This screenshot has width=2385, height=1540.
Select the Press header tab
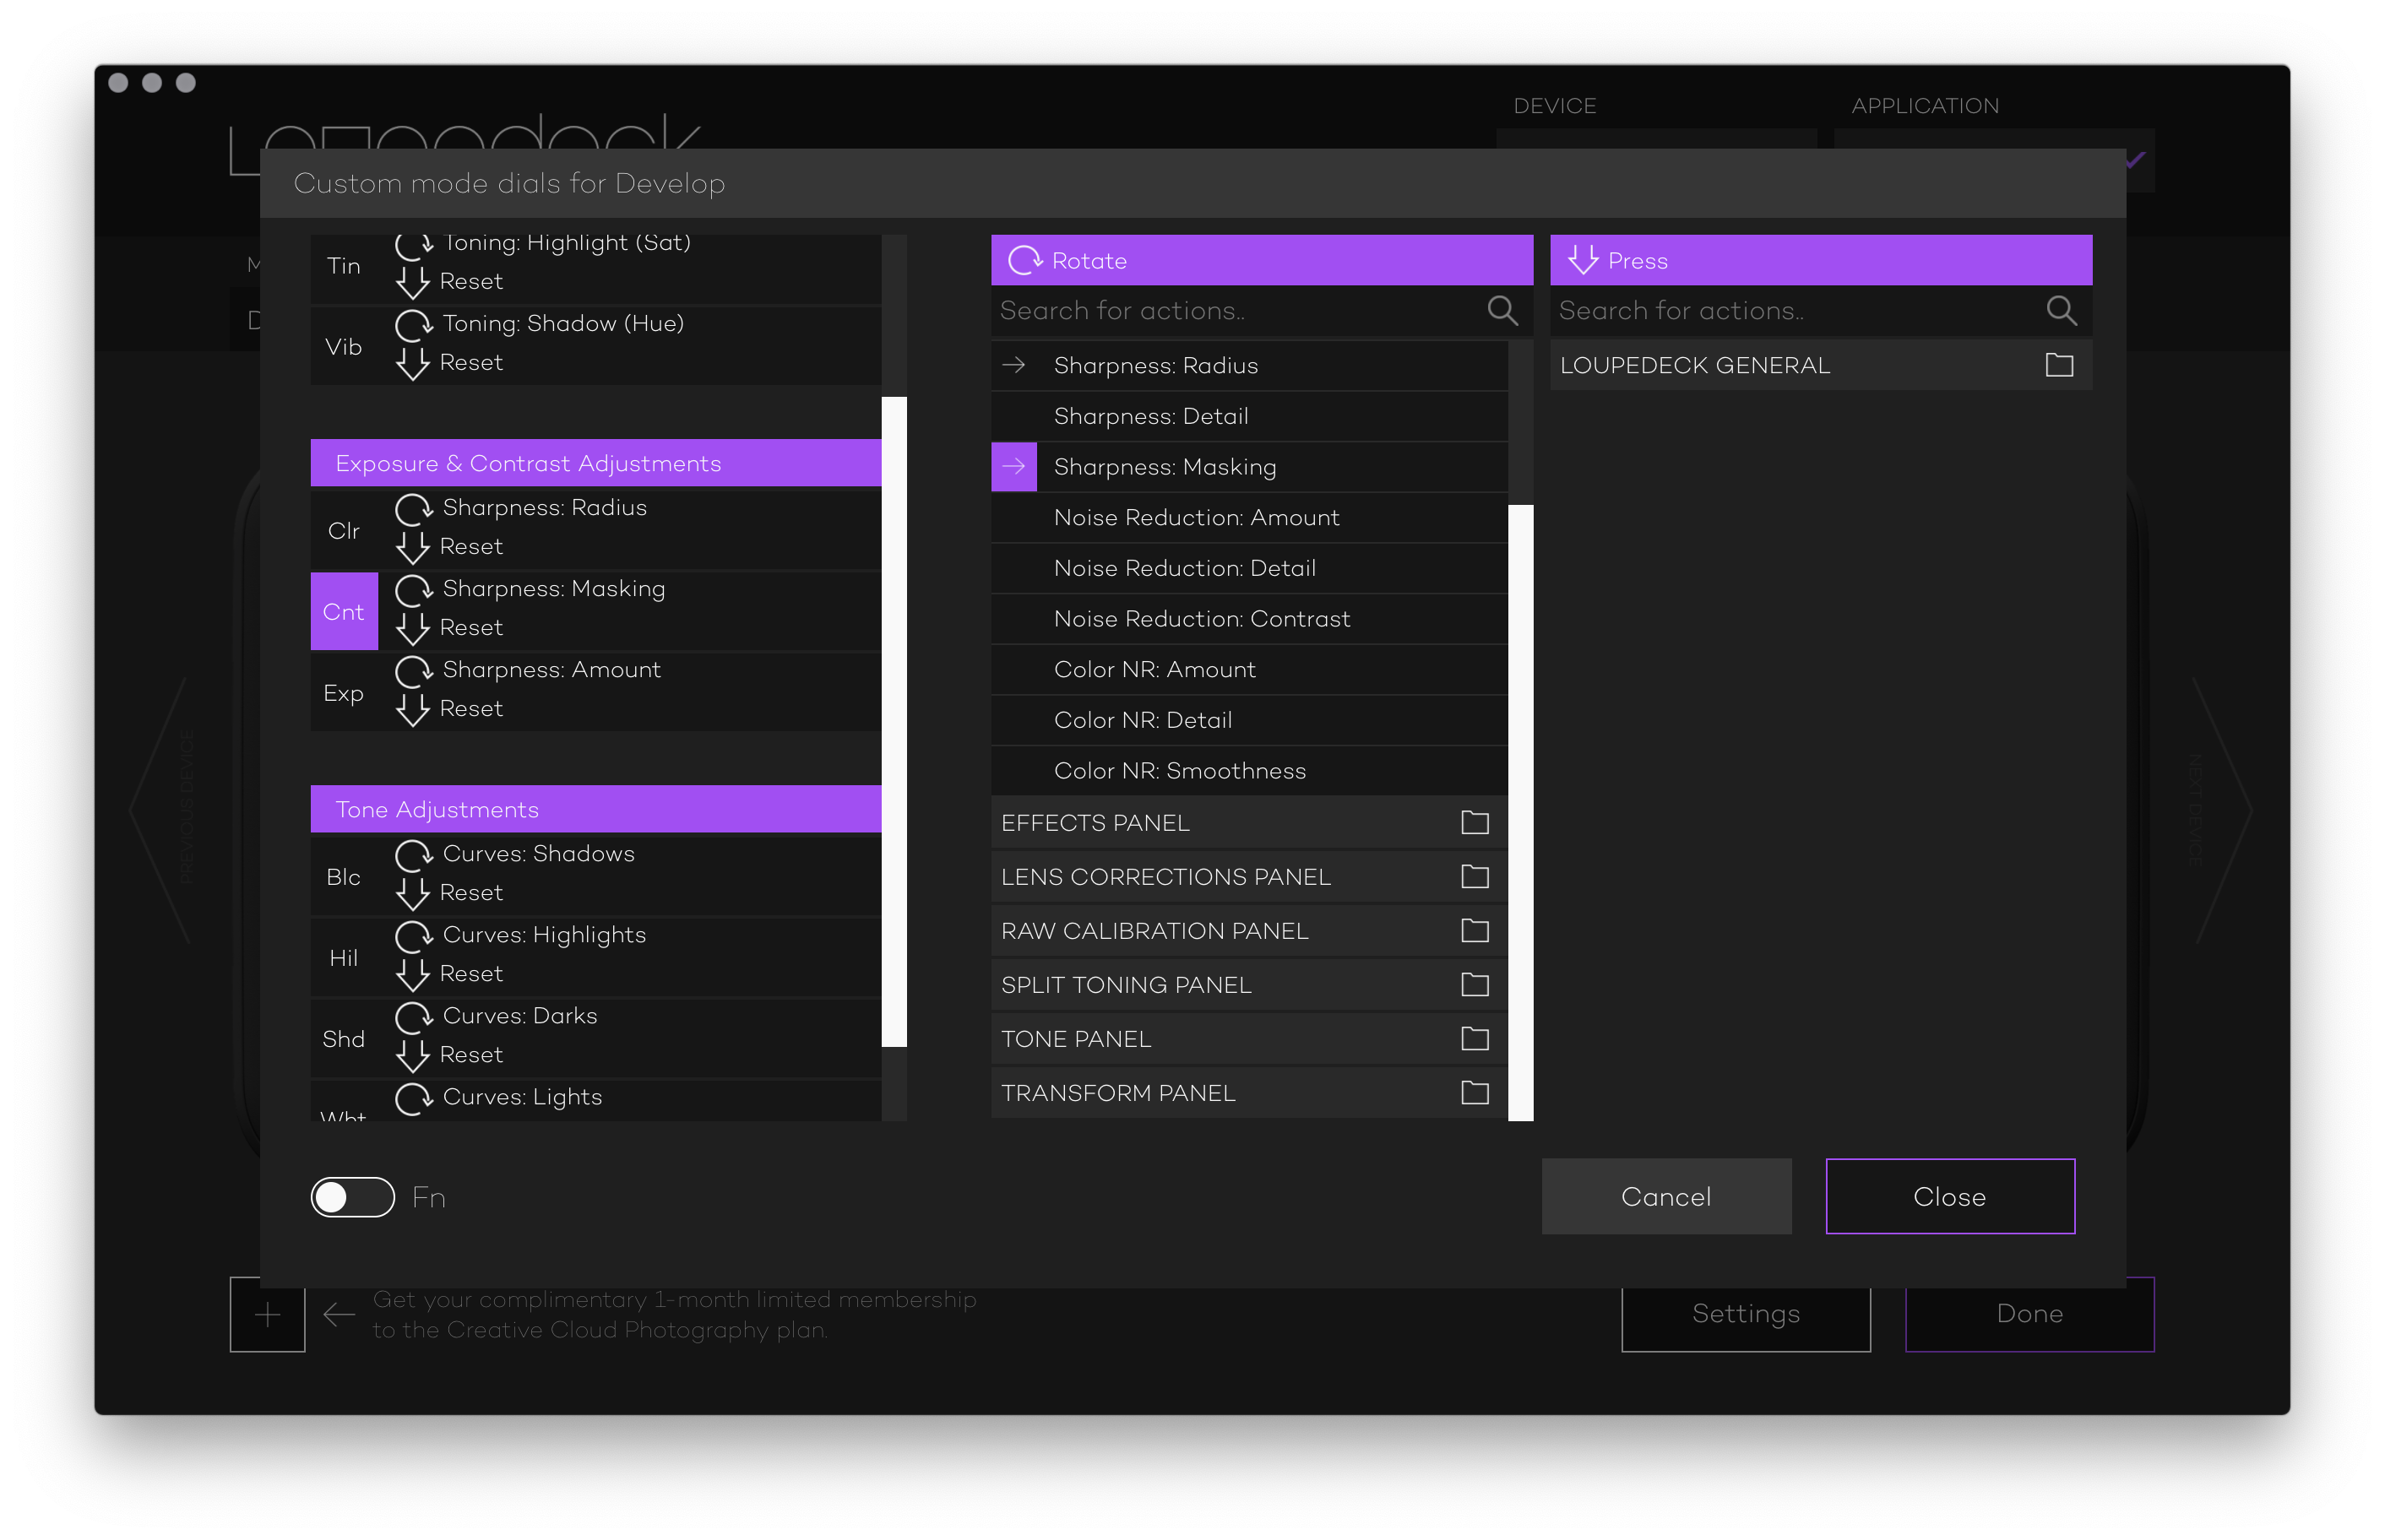coord(1820,261)
